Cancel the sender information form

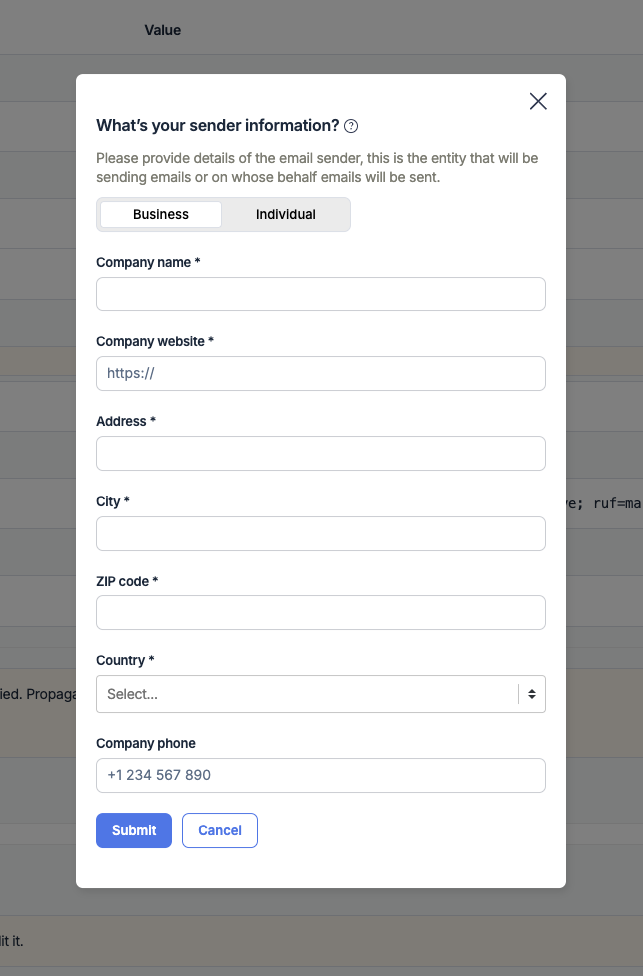click(x=219, y=830)
